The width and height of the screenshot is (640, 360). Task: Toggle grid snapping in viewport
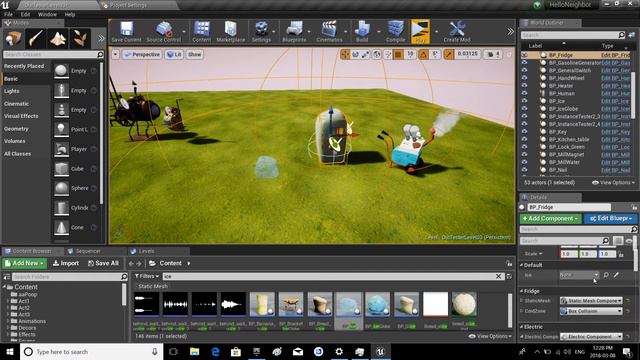[x=398, y=54]
